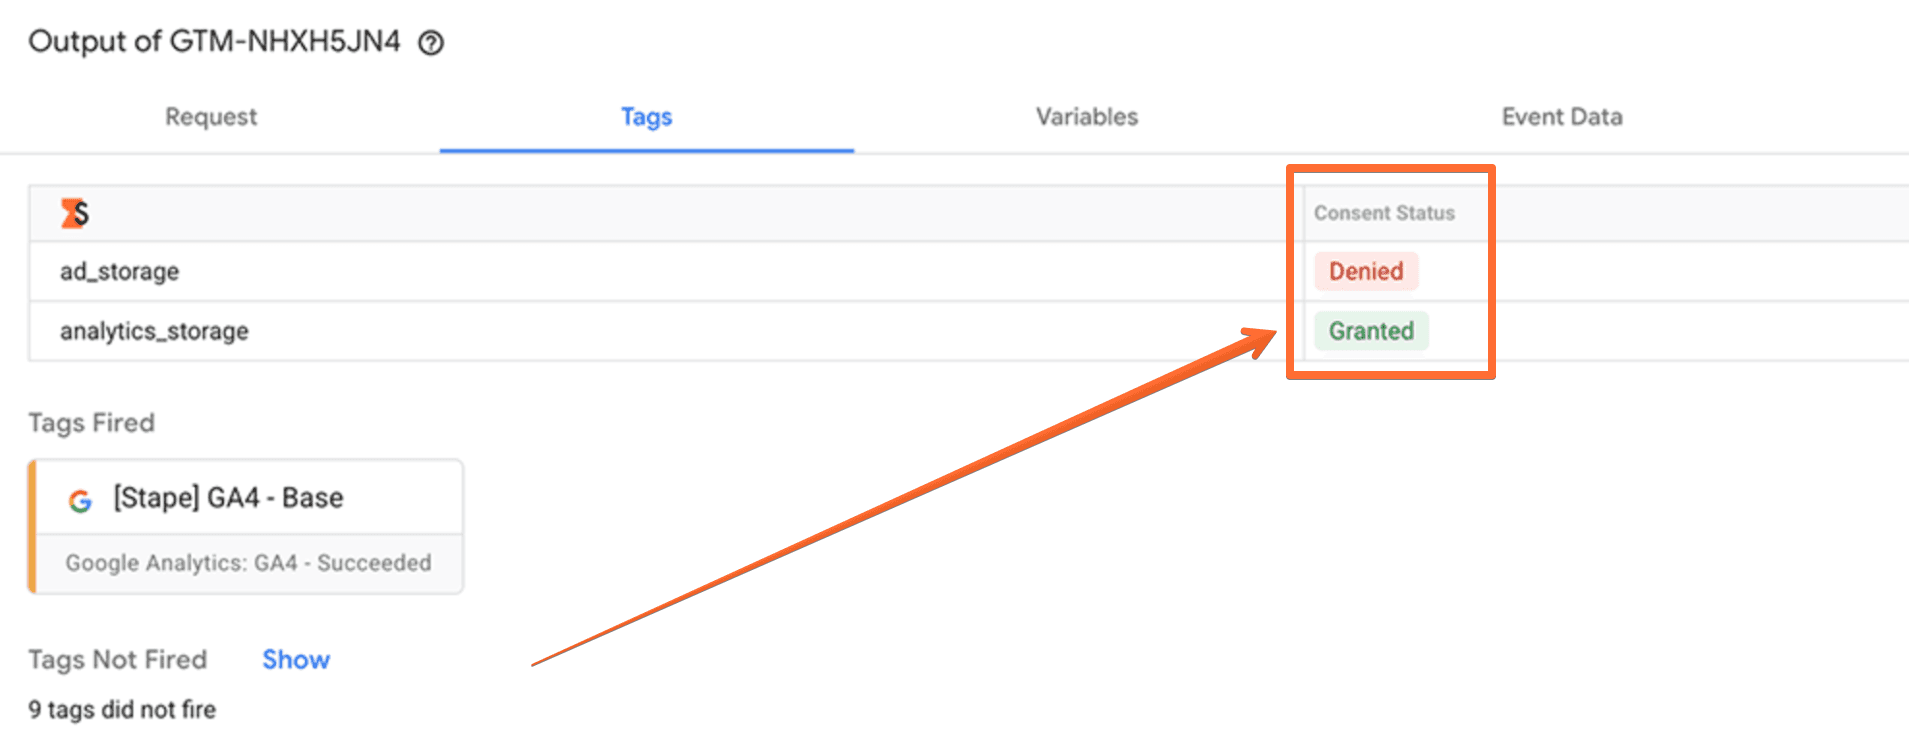1909x752 pixels.
Task: Open the [Stape] GA4 - Base tag
Action: click(228, 498)
